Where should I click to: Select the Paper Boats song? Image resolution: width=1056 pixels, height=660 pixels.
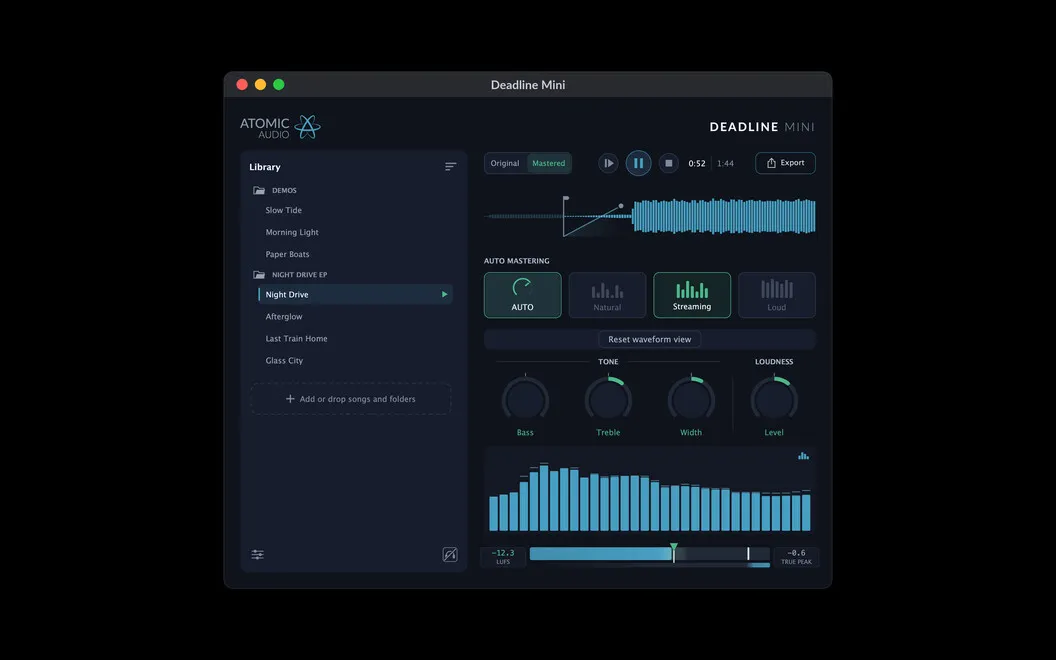[x=288, y=254]
